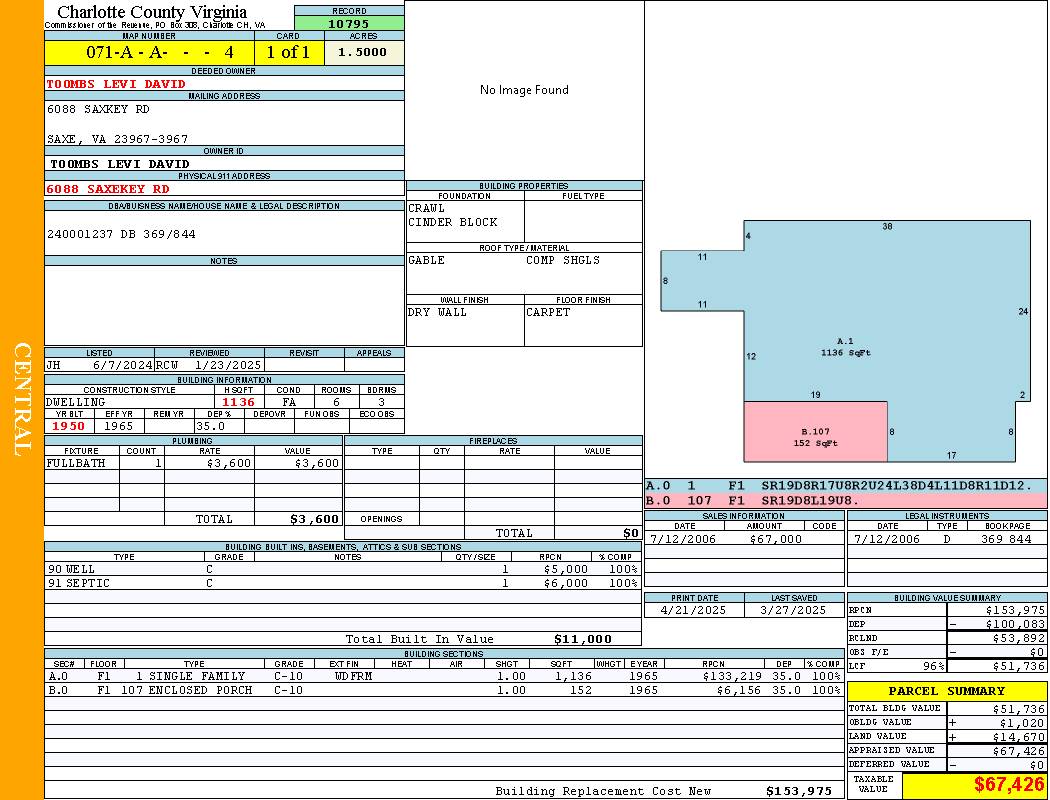Click the legal description 240001237 DB 369/844
The image size is (1050, 800).
coord(121,234)
